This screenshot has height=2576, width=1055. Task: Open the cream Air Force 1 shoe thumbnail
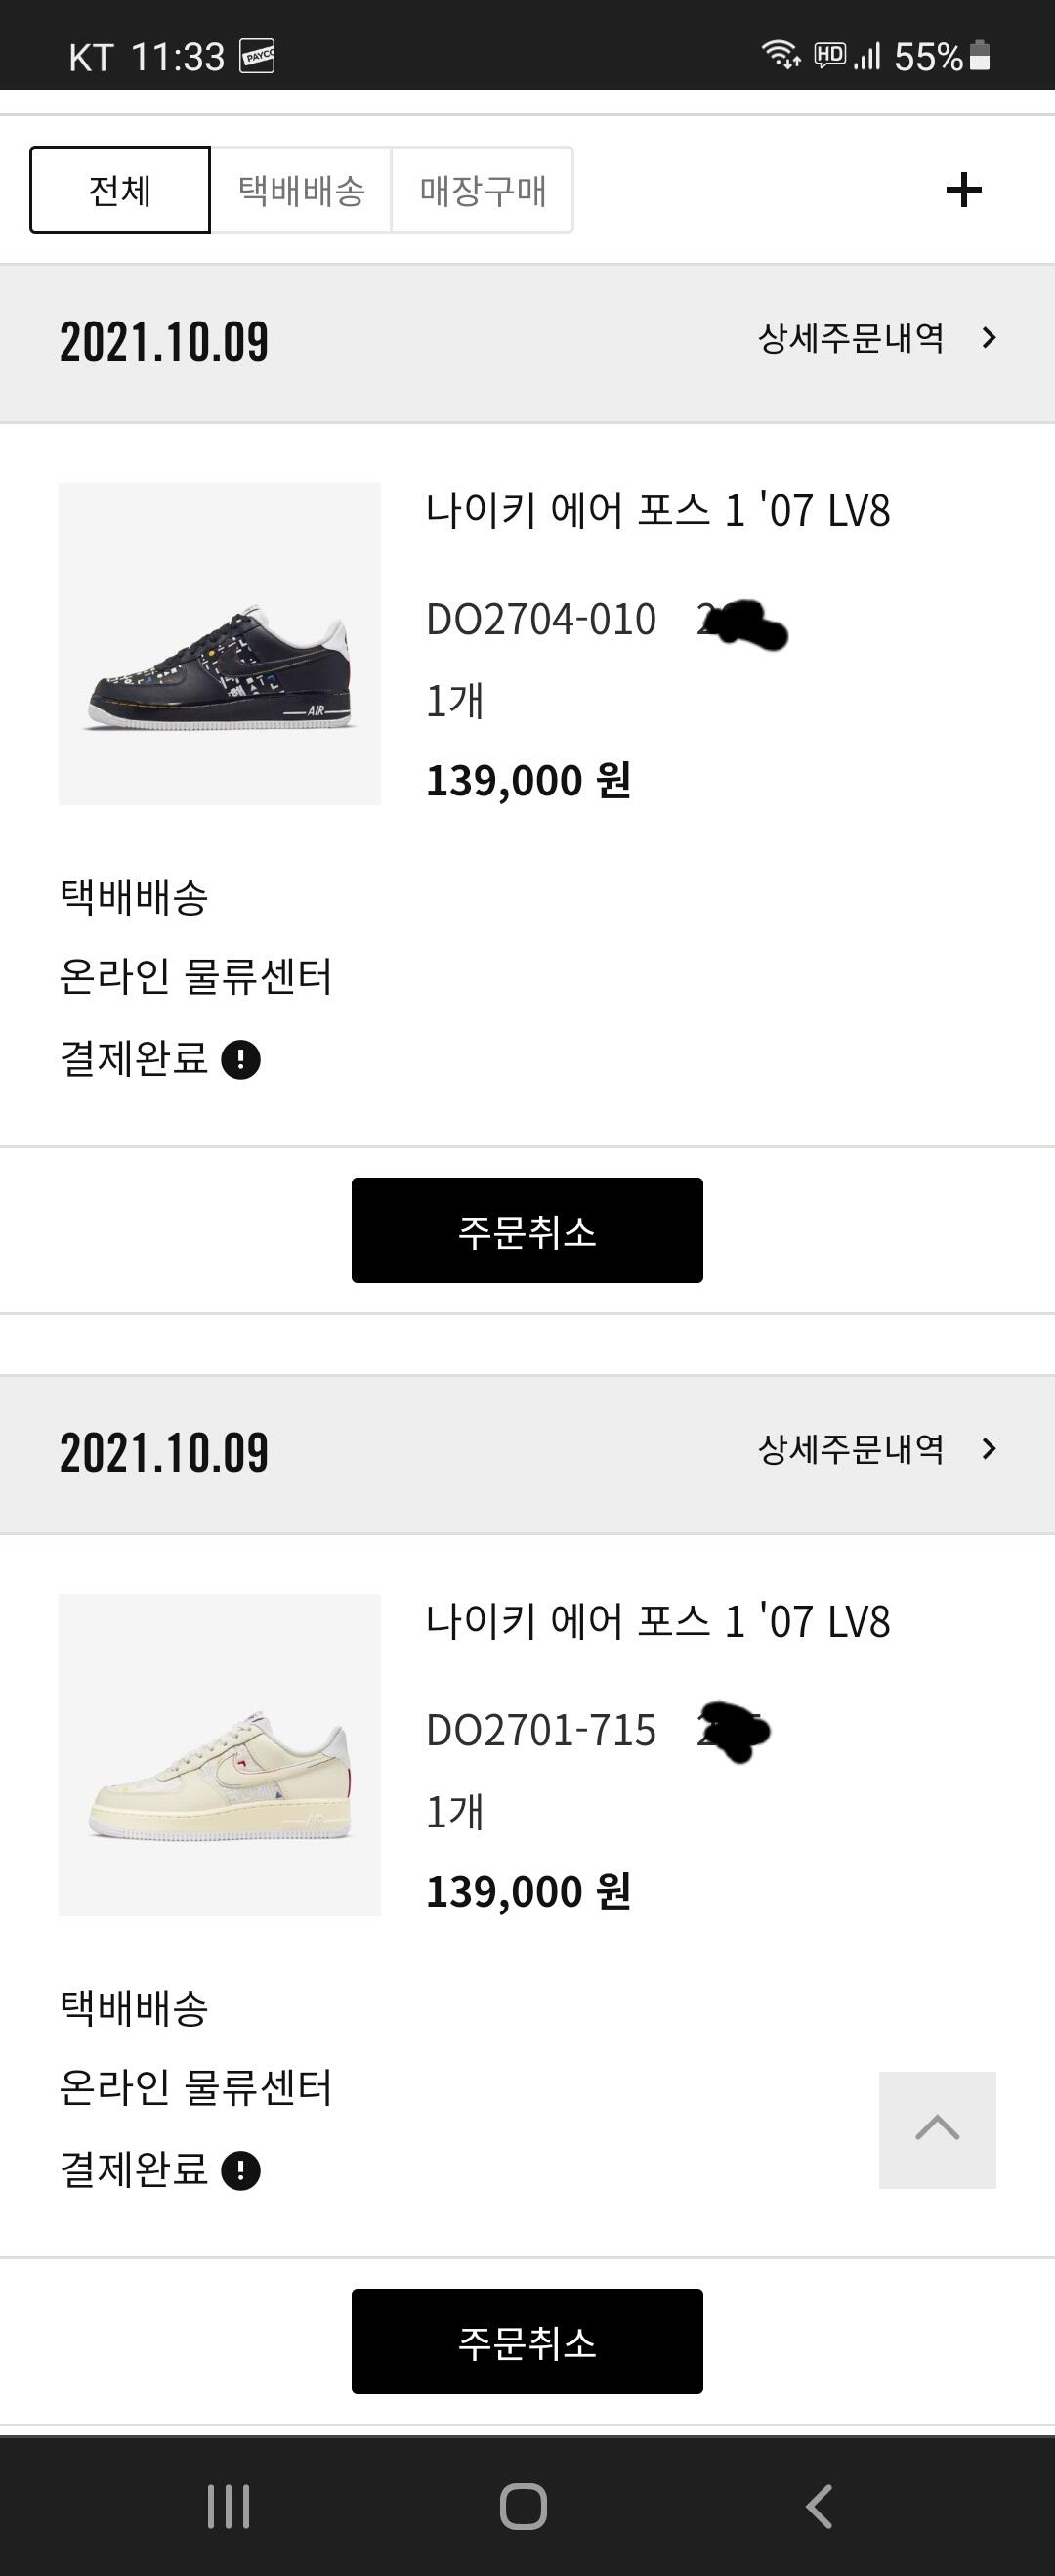[x=220, y=1755]
